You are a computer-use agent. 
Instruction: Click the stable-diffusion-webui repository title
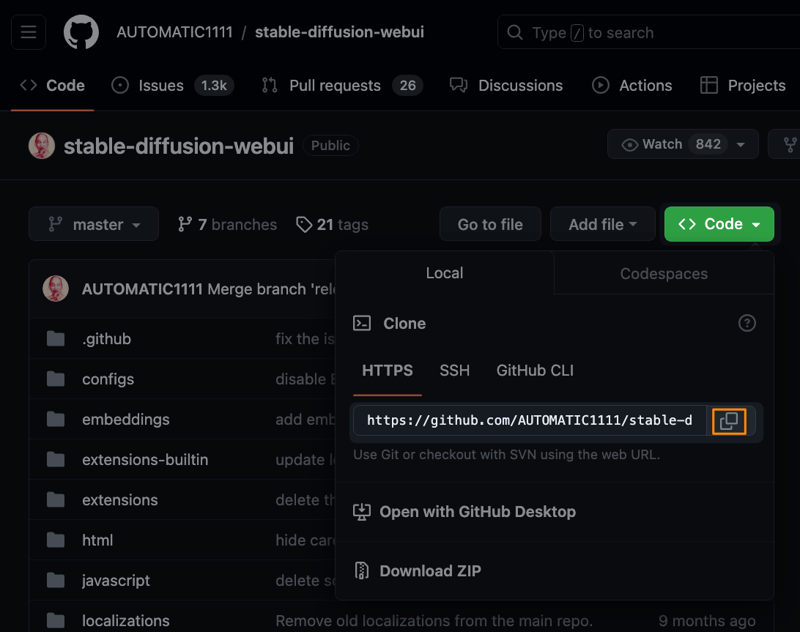179,146
